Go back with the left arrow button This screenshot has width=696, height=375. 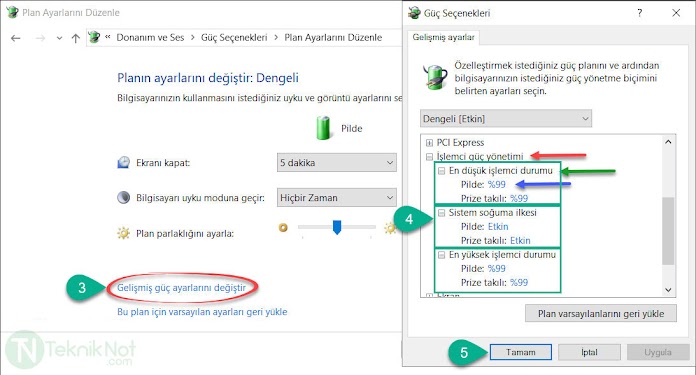coord(16,38)
